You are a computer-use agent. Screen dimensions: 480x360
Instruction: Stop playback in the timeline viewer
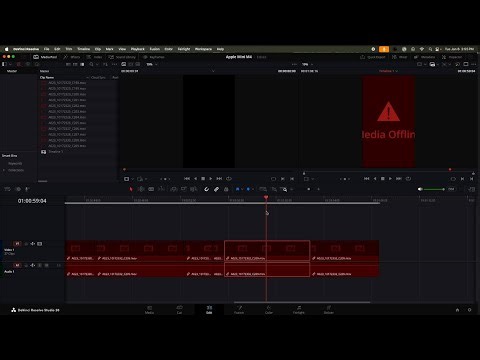click(383, 179)
